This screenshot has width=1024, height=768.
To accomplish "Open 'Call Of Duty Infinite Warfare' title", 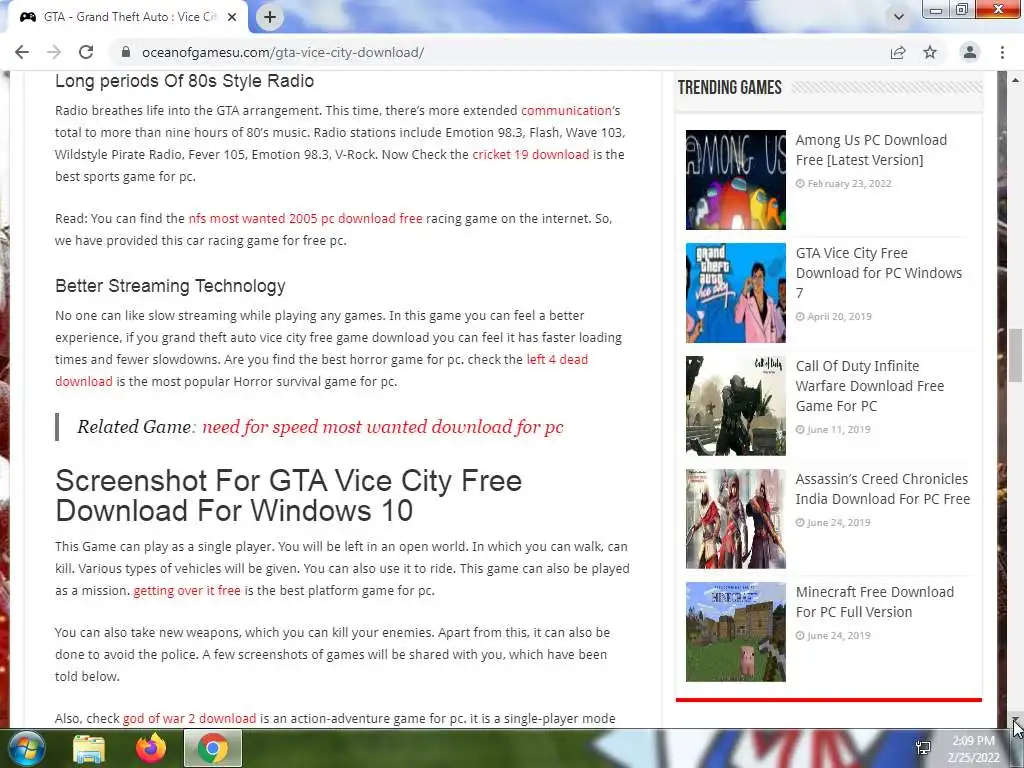I will point(869,386).
